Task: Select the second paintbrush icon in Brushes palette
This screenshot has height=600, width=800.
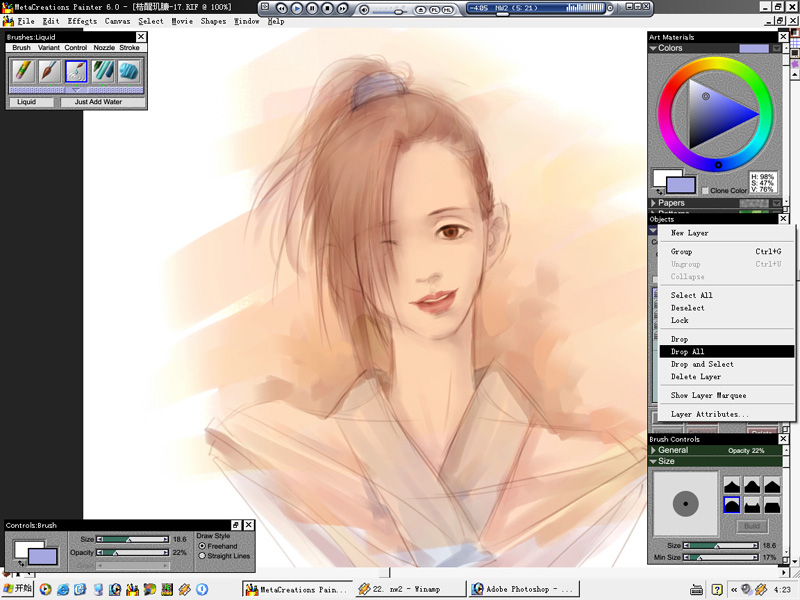Action: point(49,71)
